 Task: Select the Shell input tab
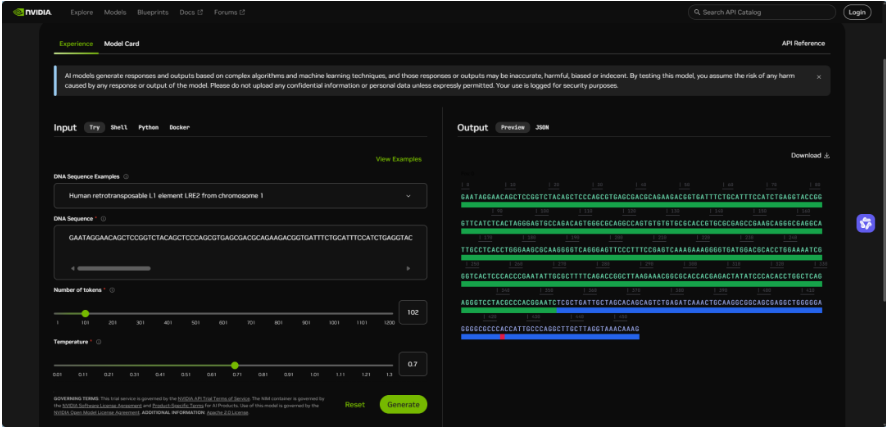[119, 128]
